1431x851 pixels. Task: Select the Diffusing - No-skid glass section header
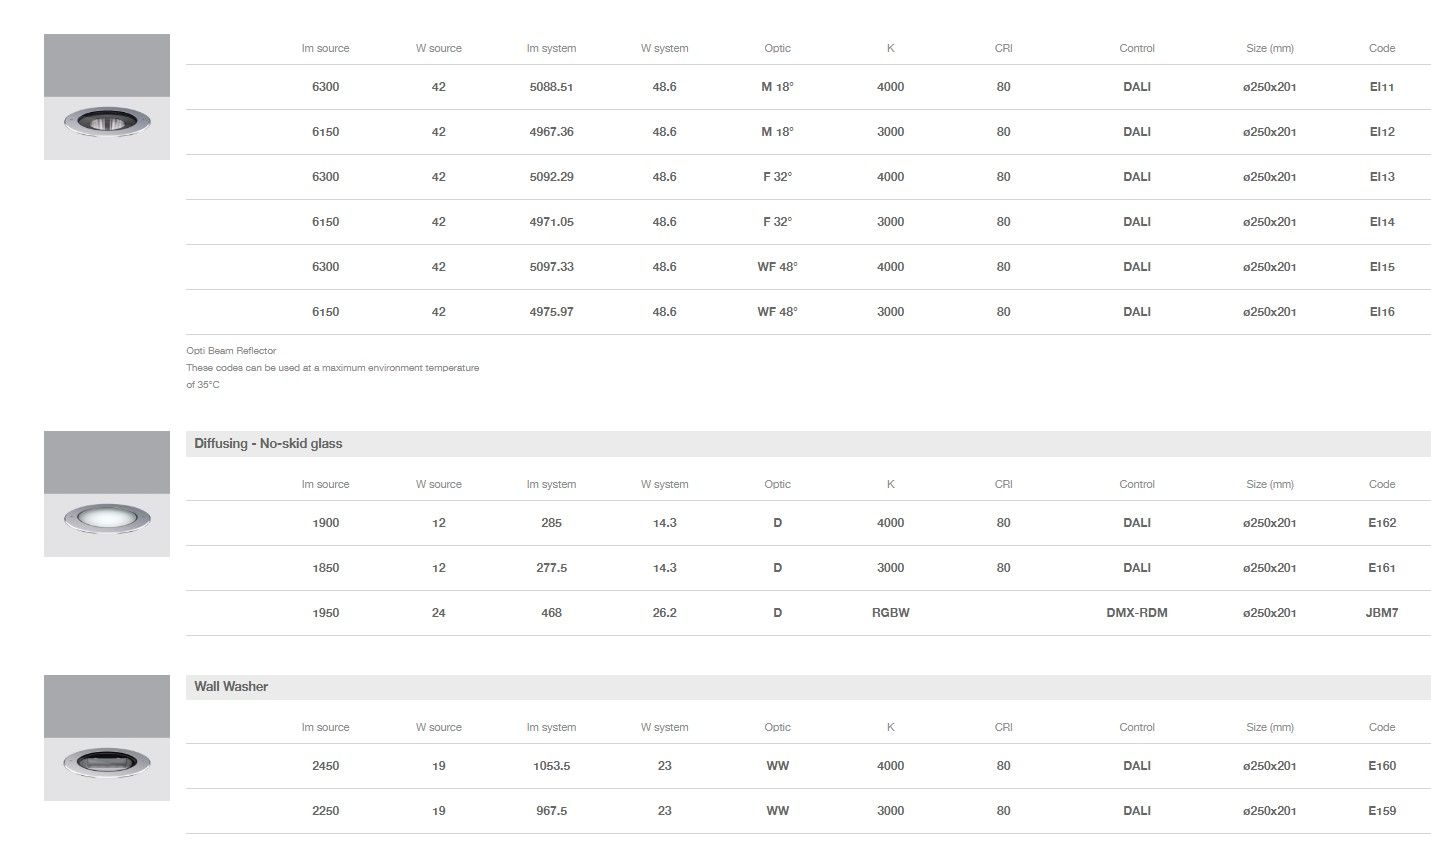[268, 444]
